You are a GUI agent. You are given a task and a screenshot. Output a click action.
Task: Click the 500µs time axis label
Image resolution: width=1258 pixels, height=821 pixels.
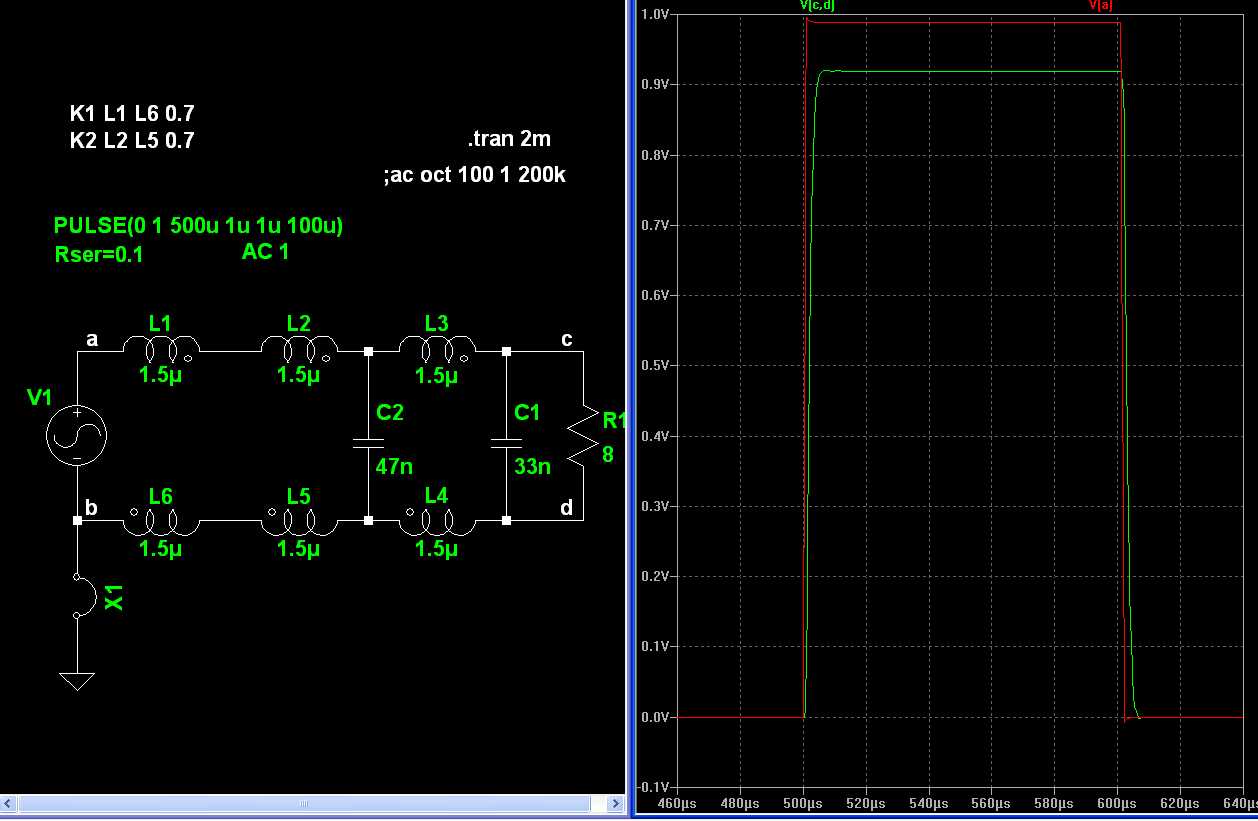tap(803, 804)
